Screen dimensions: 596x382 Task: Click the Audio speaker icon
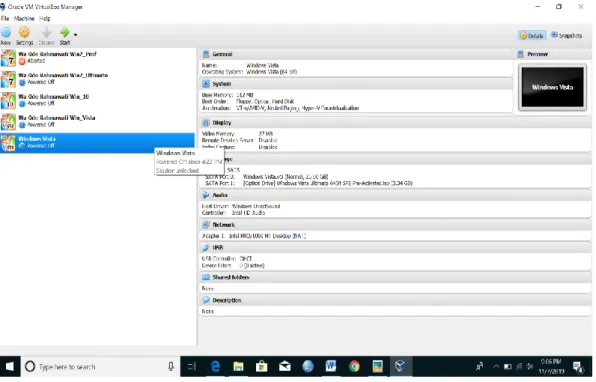[206, 195]
